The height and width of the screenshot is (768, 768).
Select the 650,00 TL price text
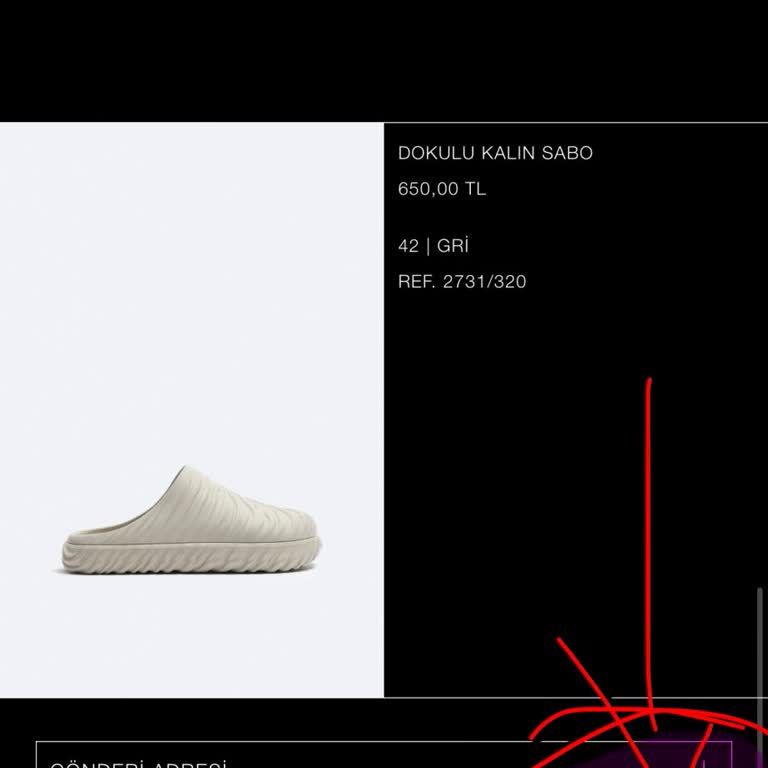click(x=442, y=189)
